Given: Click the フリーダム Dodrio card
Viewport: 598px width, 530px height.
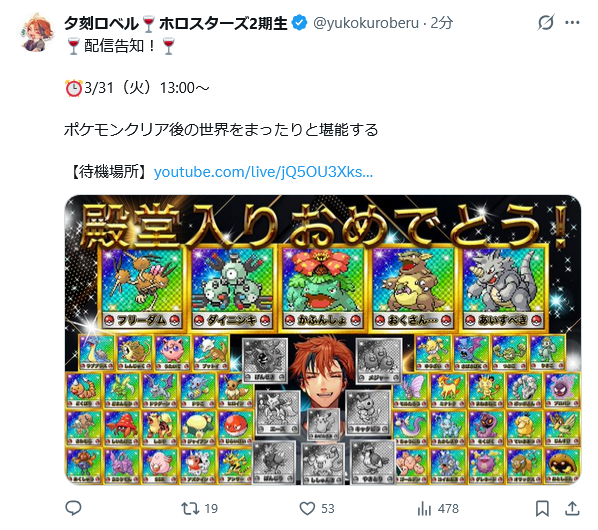Looking at the screenshot, I should coord(141,288).
